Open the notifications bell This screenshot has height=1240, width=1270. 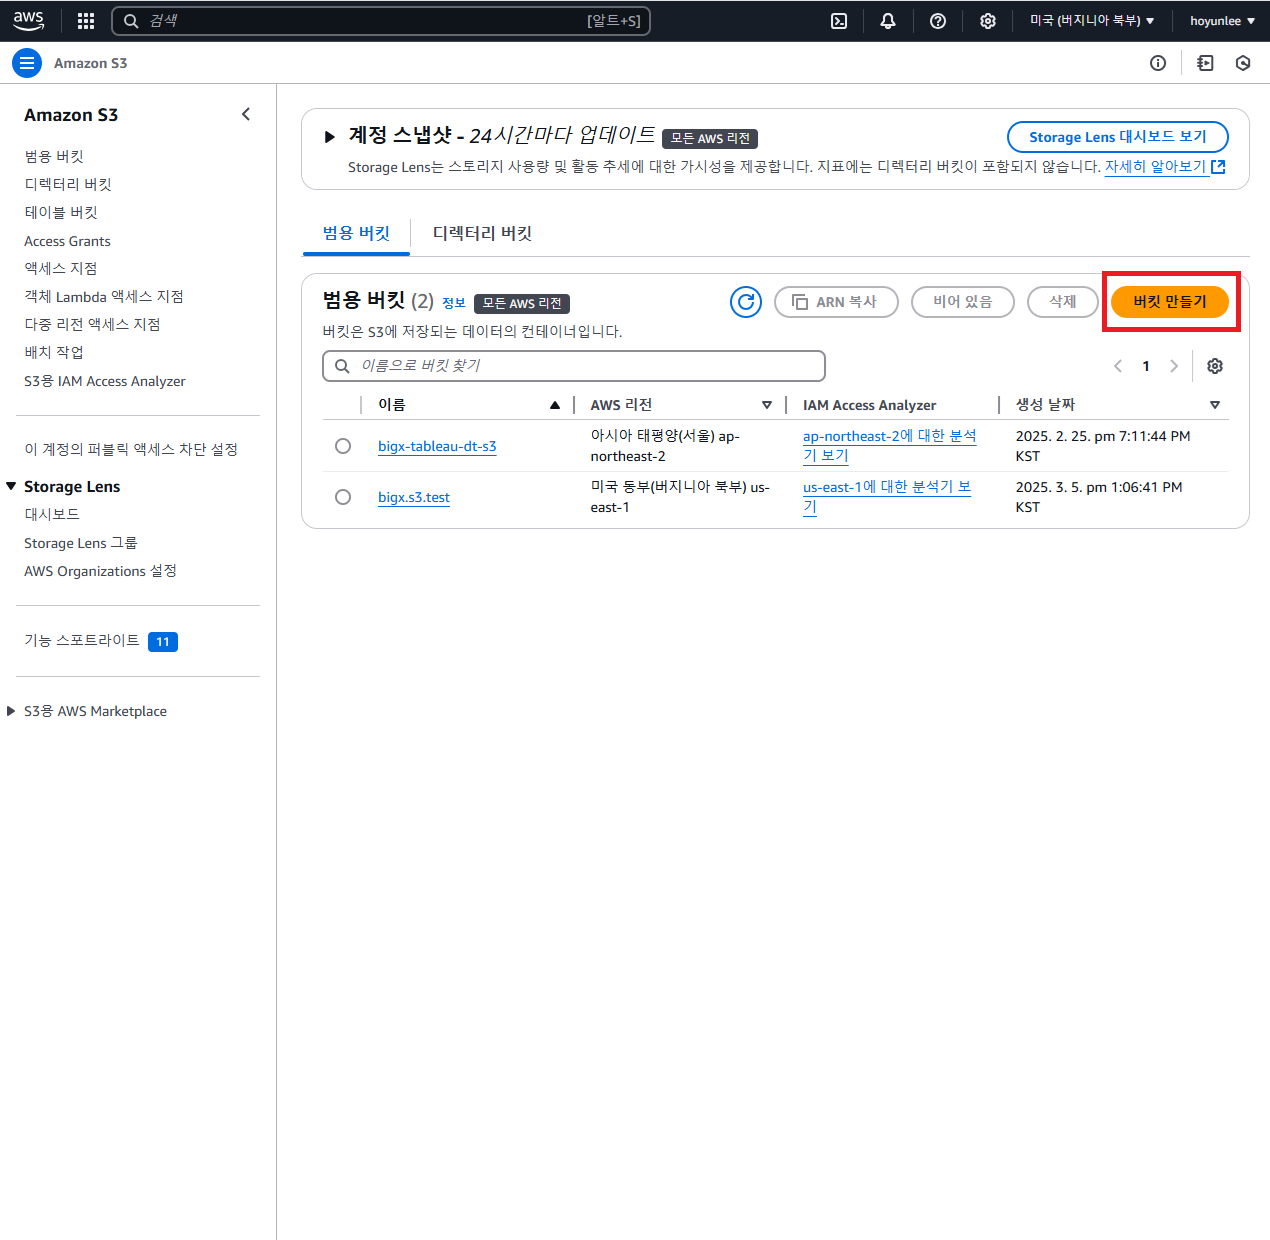[x=888, y=21]
